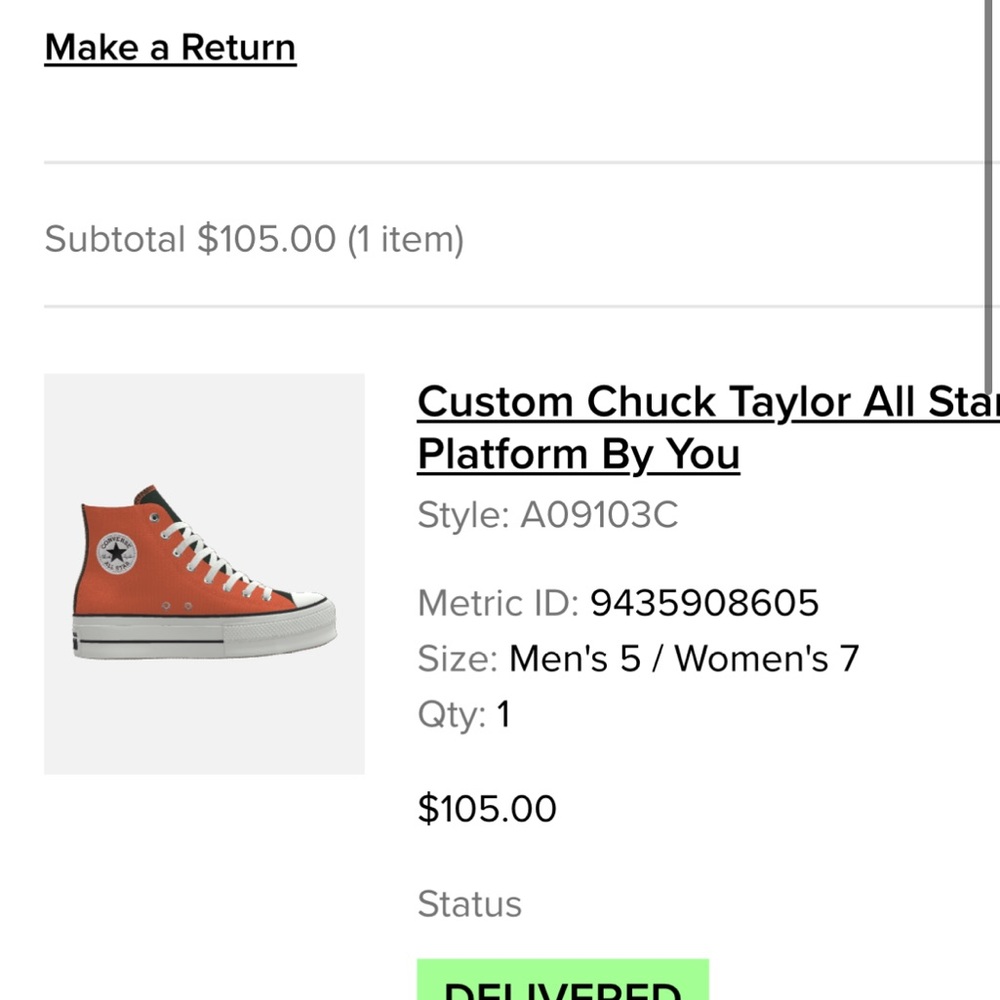Viewport: 1000px width, 1000px height.
Task: Click the Platform By You title text
Action: (578, 454)
